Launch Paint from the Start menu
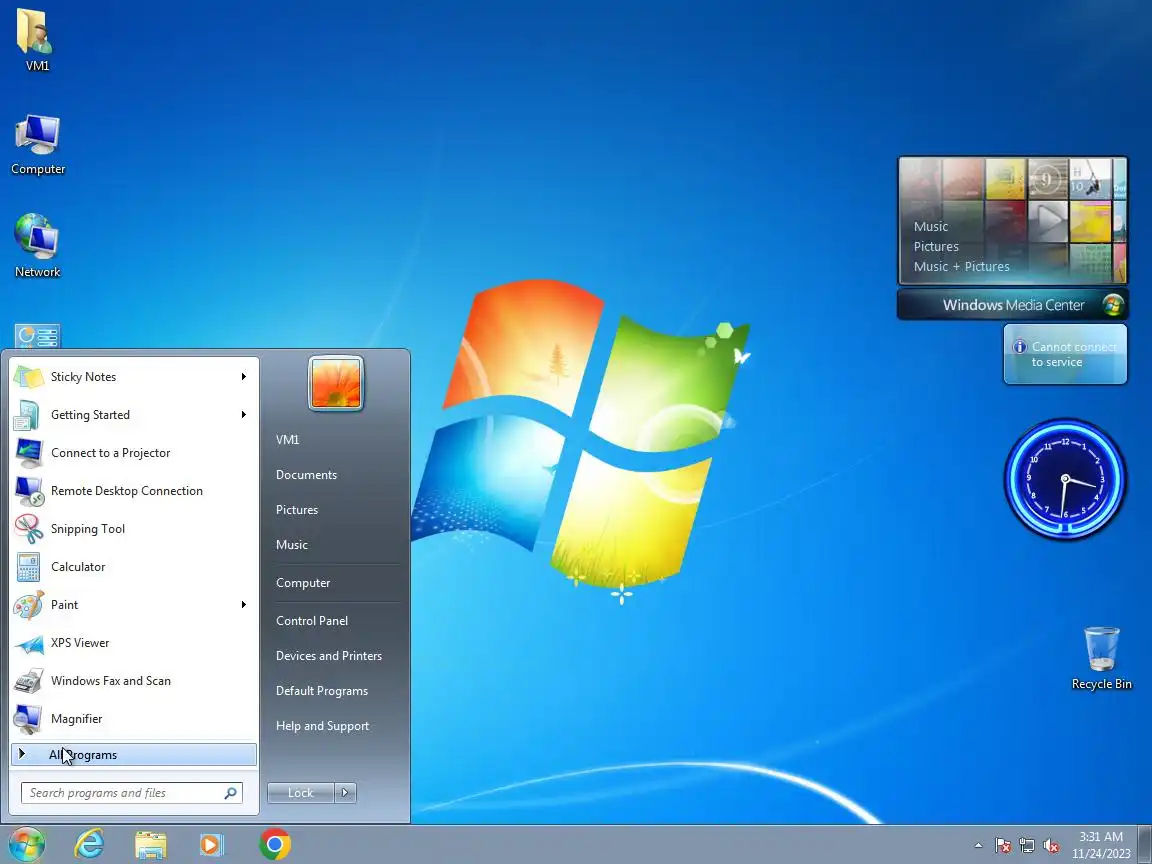This screenshot has height=864, width=1152. pos(134,605)
